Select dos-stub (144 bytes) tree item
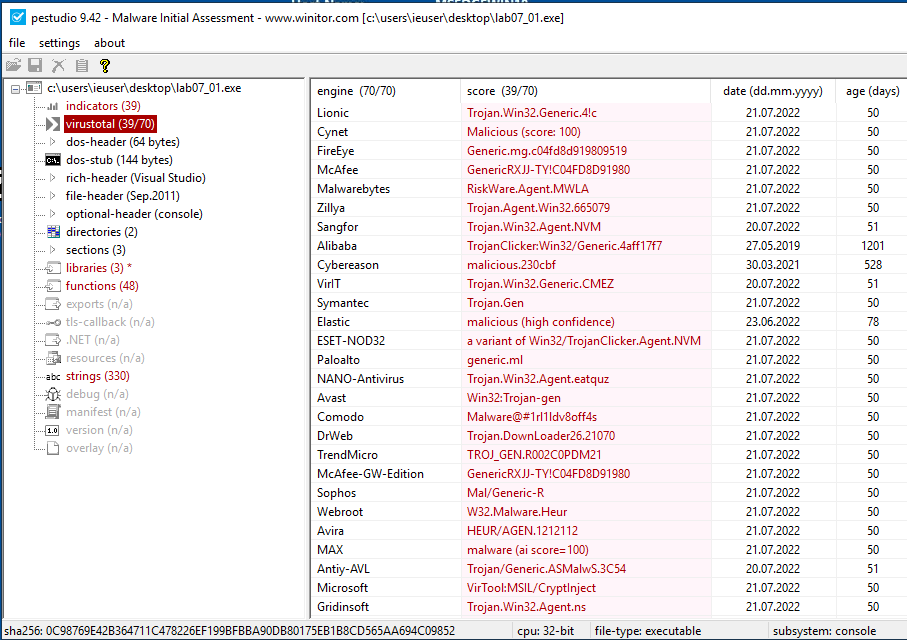The height and width of the screenshot is (640, 907). tap(119, 160)
